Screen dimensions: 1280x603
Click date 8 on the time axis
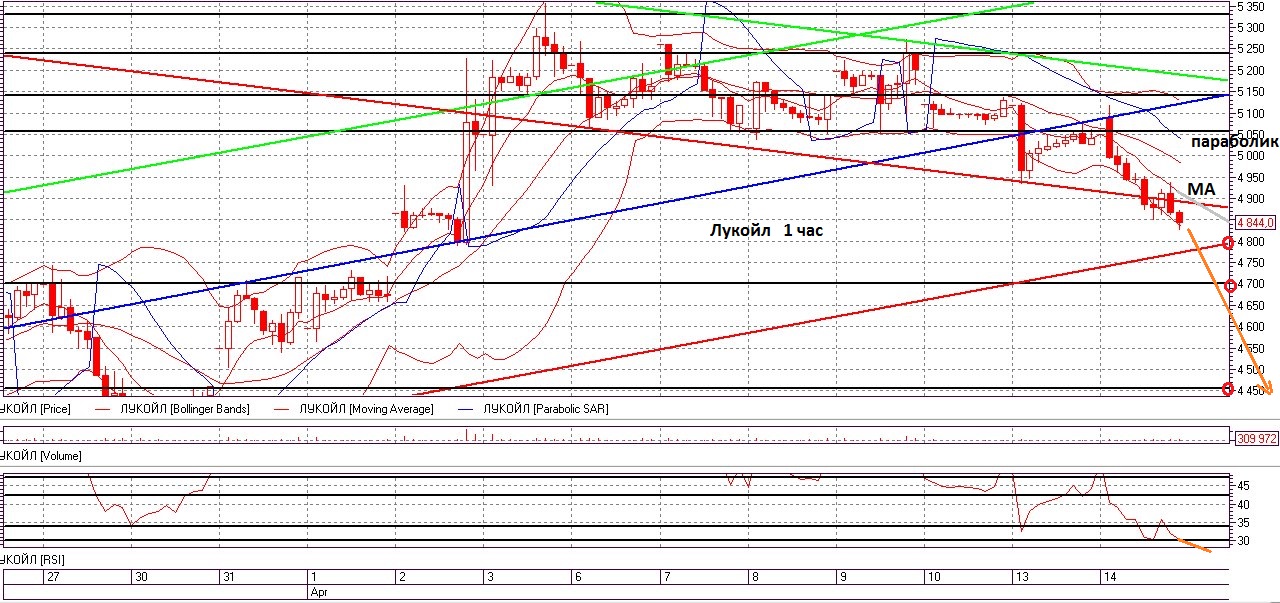point(754,577)
